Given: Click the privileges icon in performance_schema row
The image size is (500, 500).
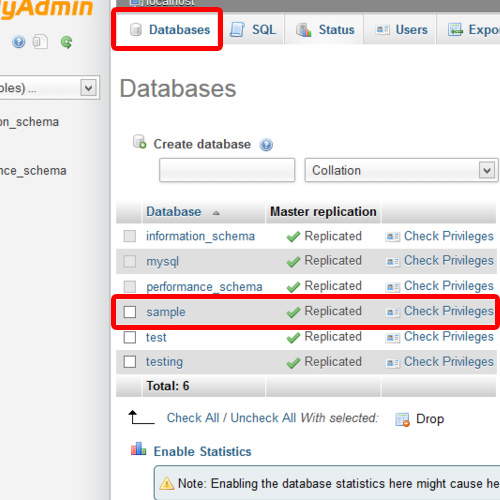Looking at the screenshot, I should tap(392, 287).
